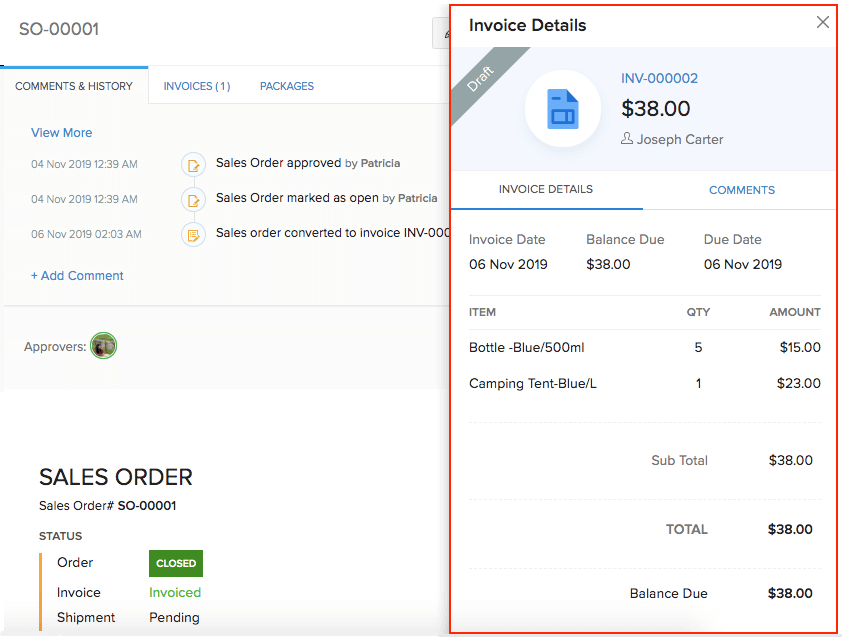Switch to the Comments tab in Invoice Details
The height and width of the screenshot is (637, 842).
tap(742, 189)
